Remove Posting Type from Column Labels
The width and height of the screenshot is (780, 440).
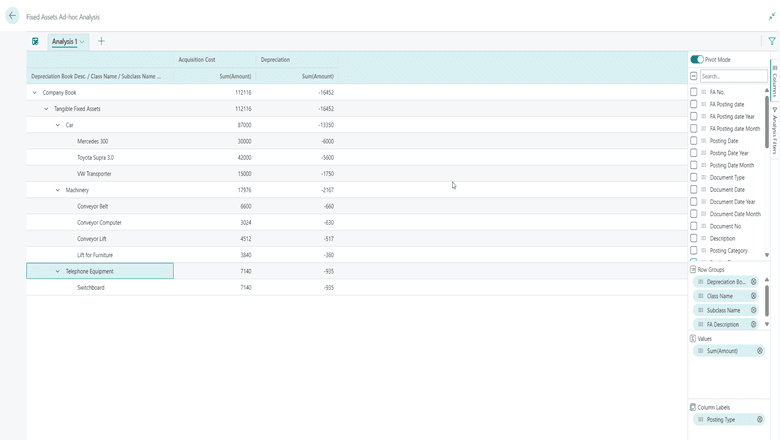(x=754, y=420)
